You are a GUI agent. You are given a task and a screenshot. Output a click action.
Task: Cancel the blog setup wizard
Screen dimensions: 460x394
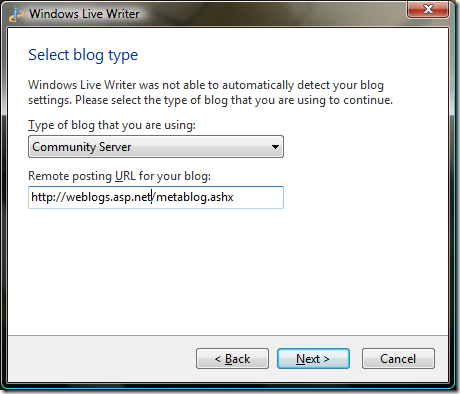(398, 359)
